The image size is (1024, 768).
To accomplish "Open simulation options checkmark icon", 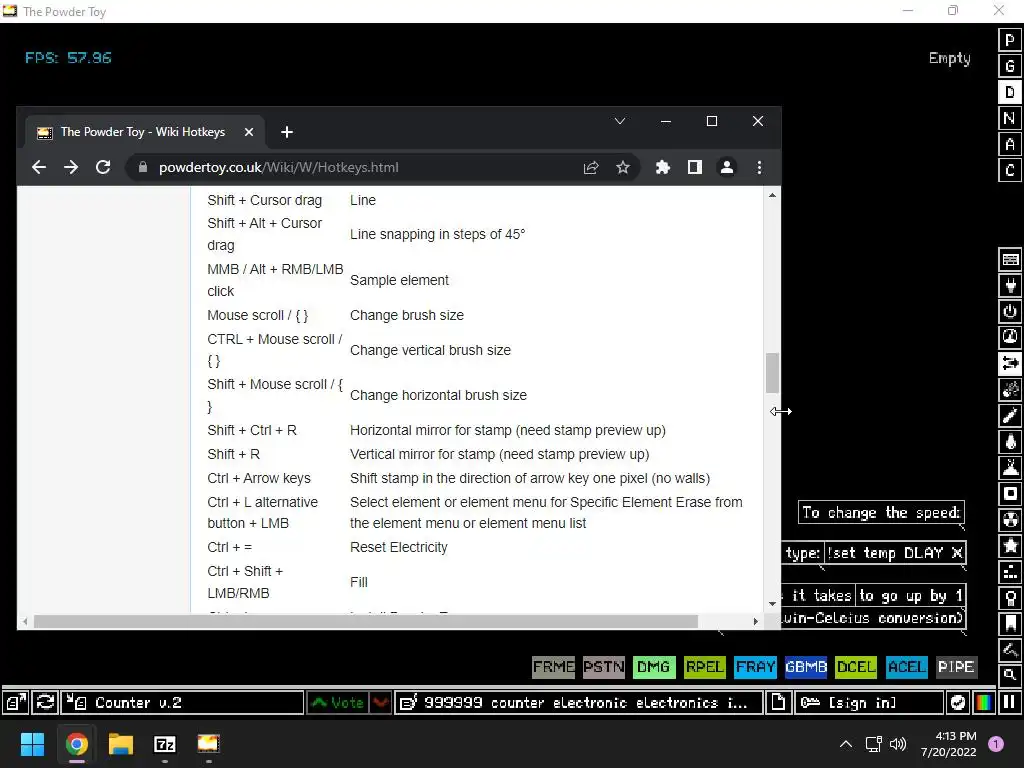I will (957, 703).
